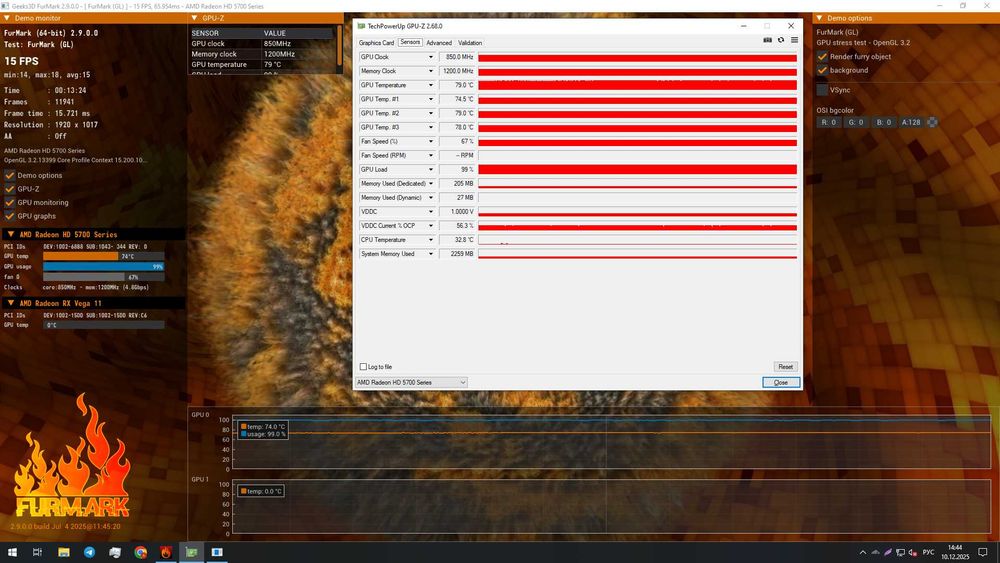
Task: Click the network icon in the system tray
Action: [x=901, y=552]
